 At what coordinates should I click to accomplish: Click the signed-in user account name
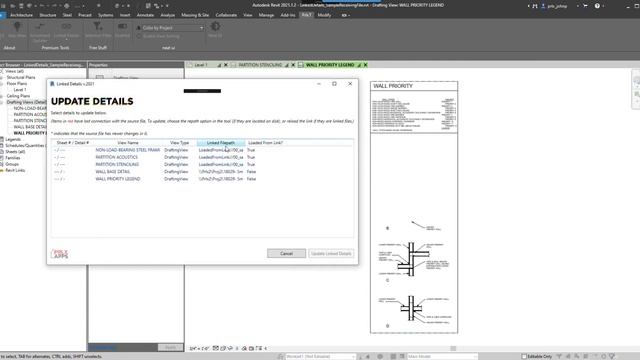(557, 6)
